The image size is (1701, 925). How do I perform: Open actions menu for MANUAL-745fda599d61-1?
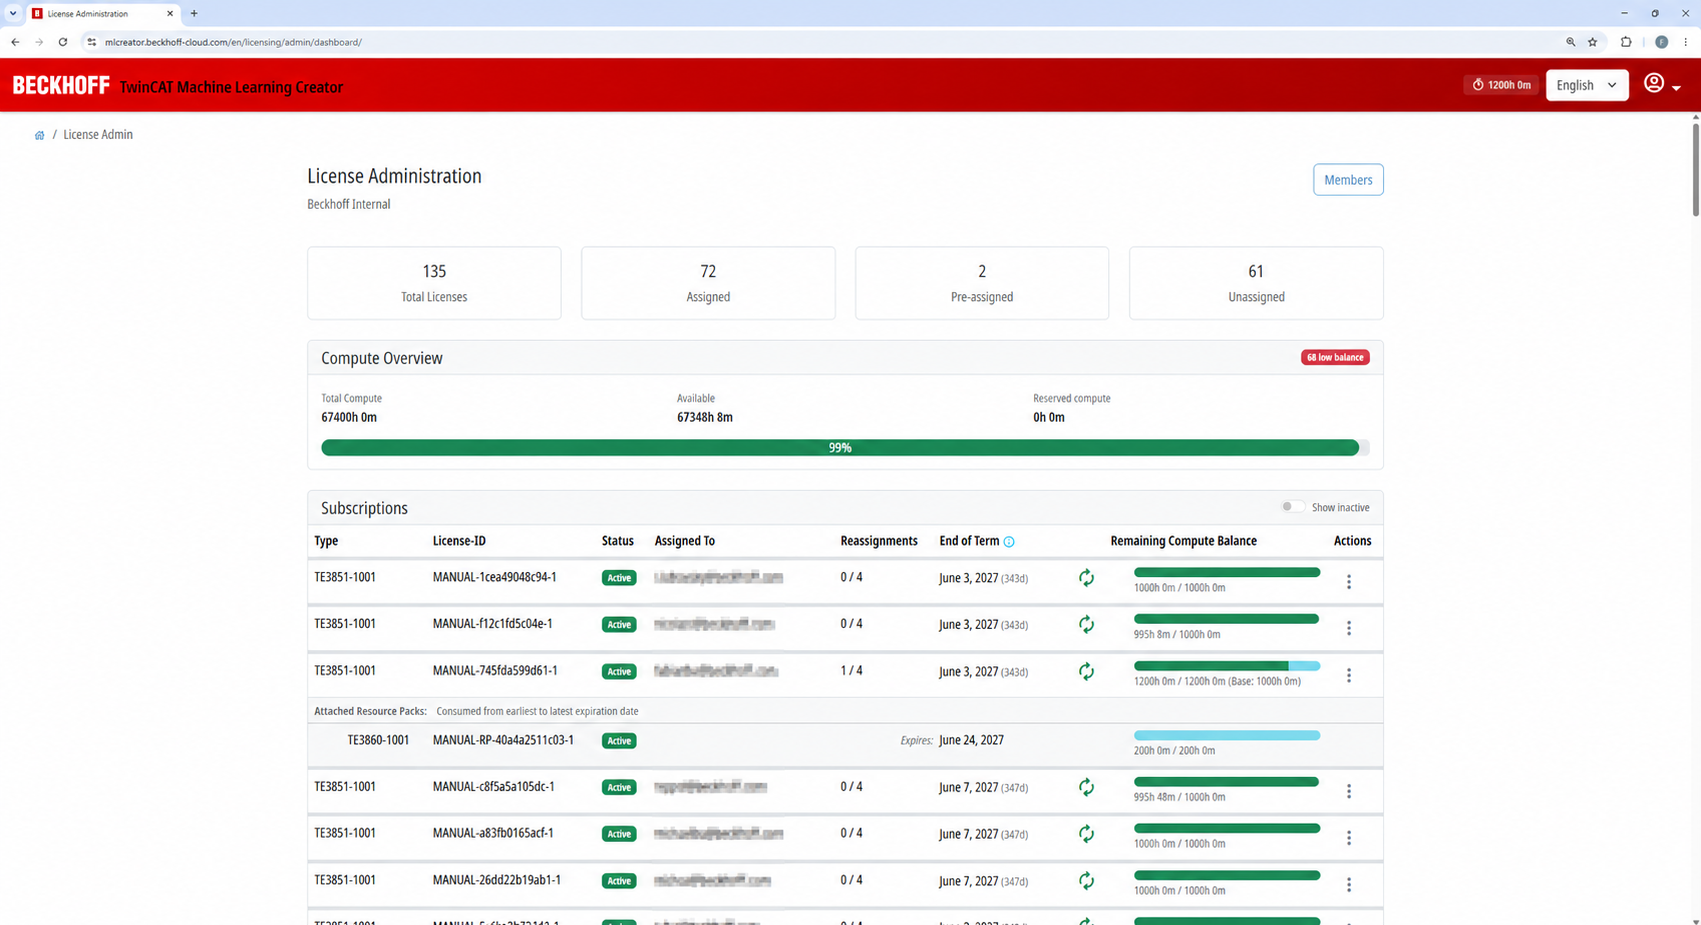[1348, 675]
